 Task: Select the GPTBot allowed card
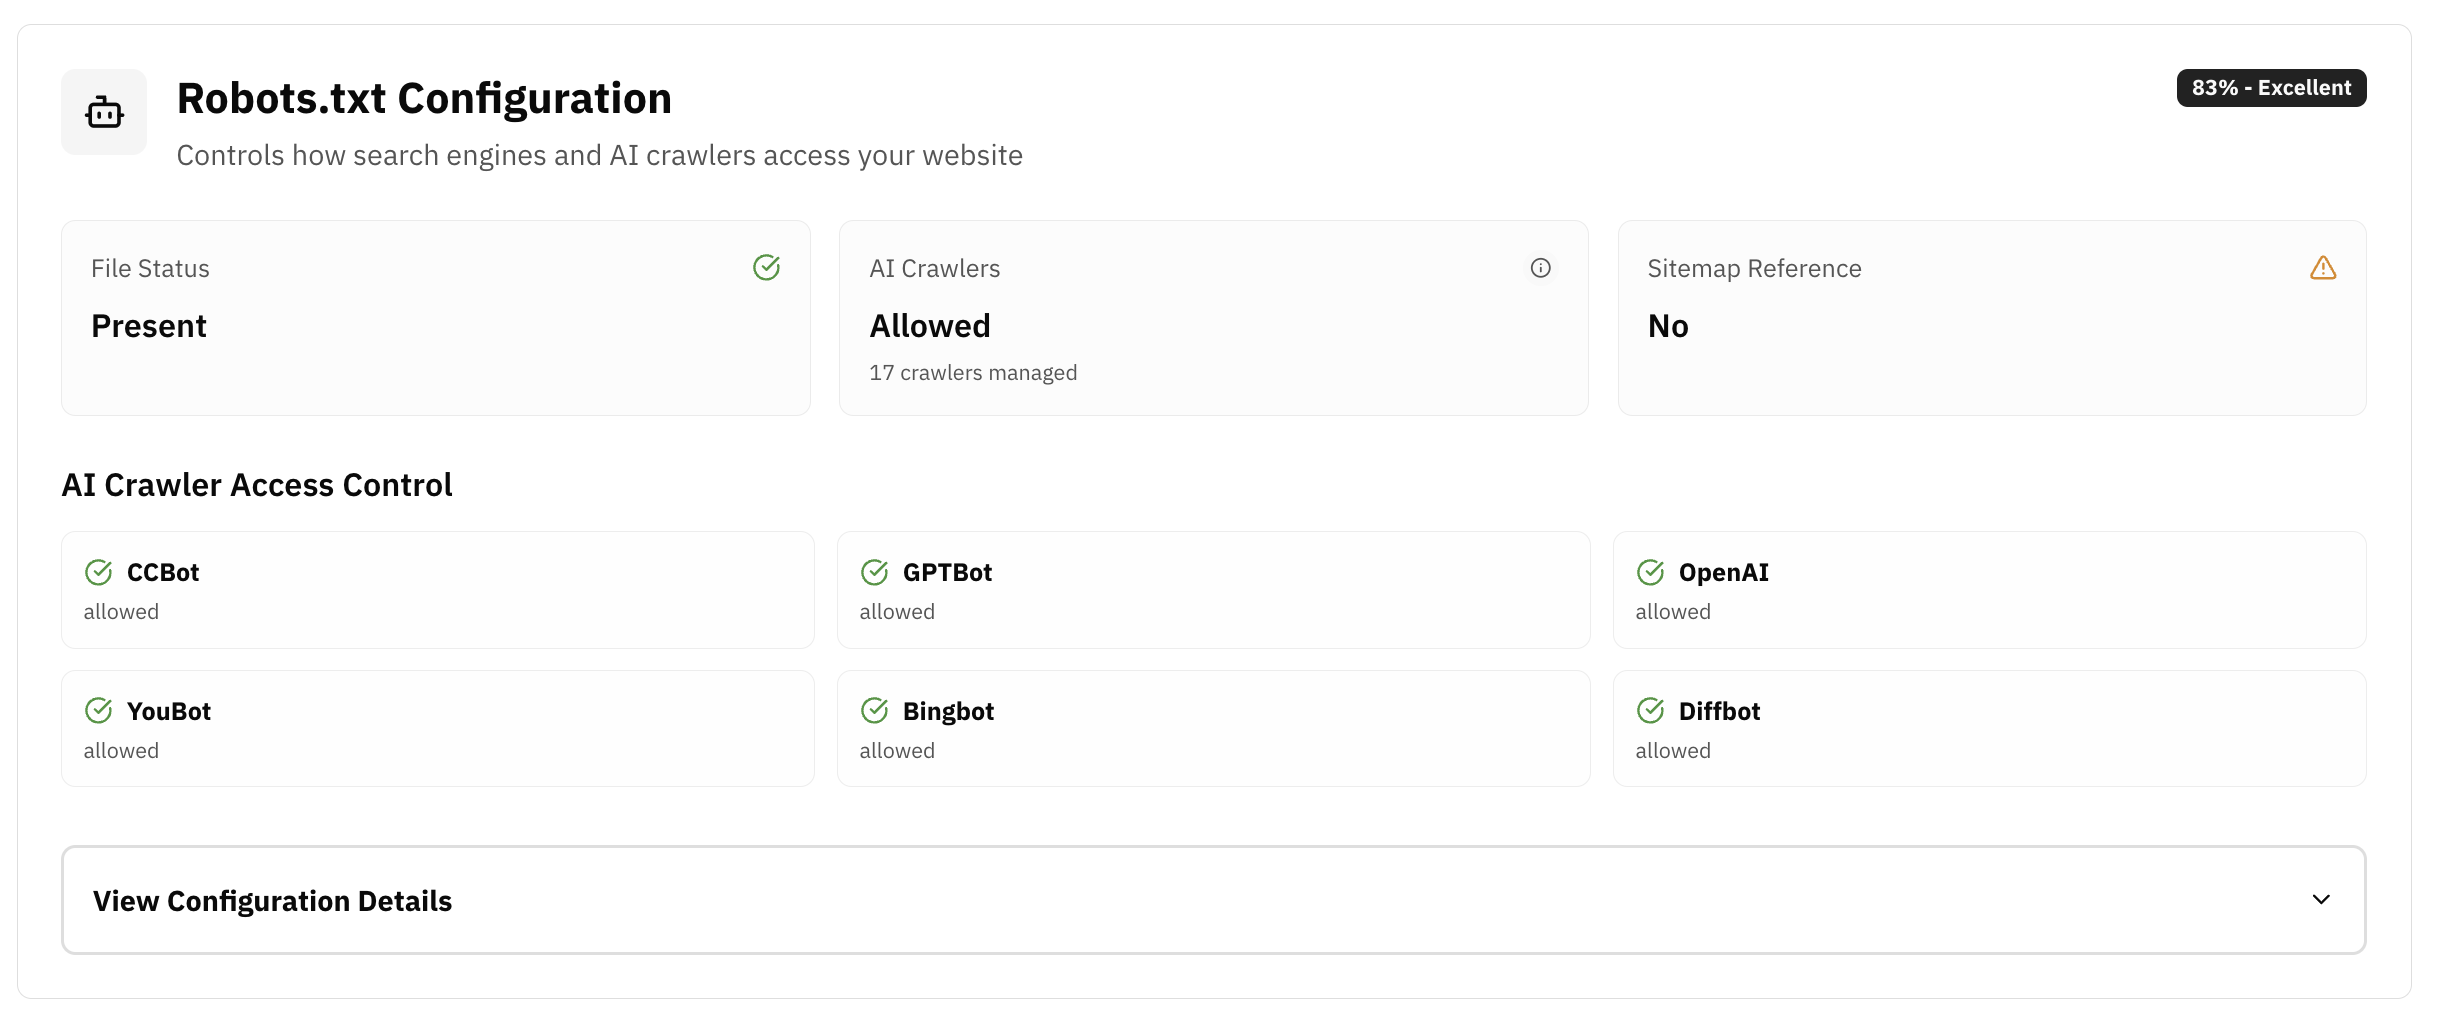pyautogui.click(x=1214, y=589)
